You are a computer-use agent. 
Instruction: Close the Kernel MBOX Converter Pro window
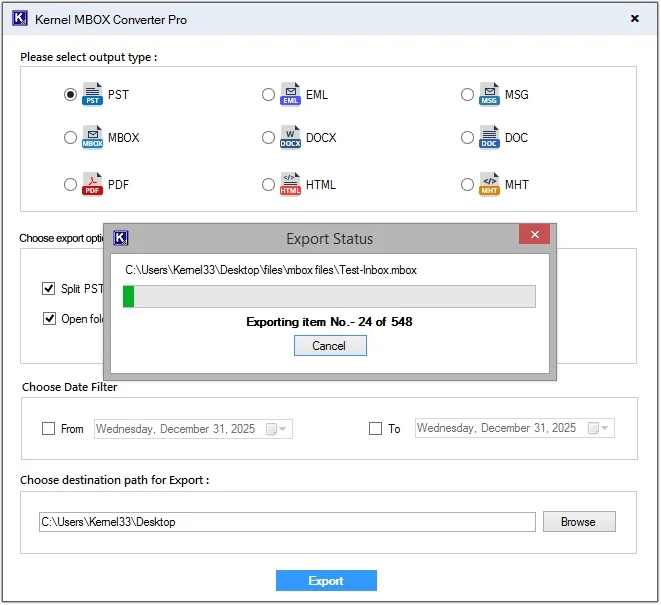(634, 19)
